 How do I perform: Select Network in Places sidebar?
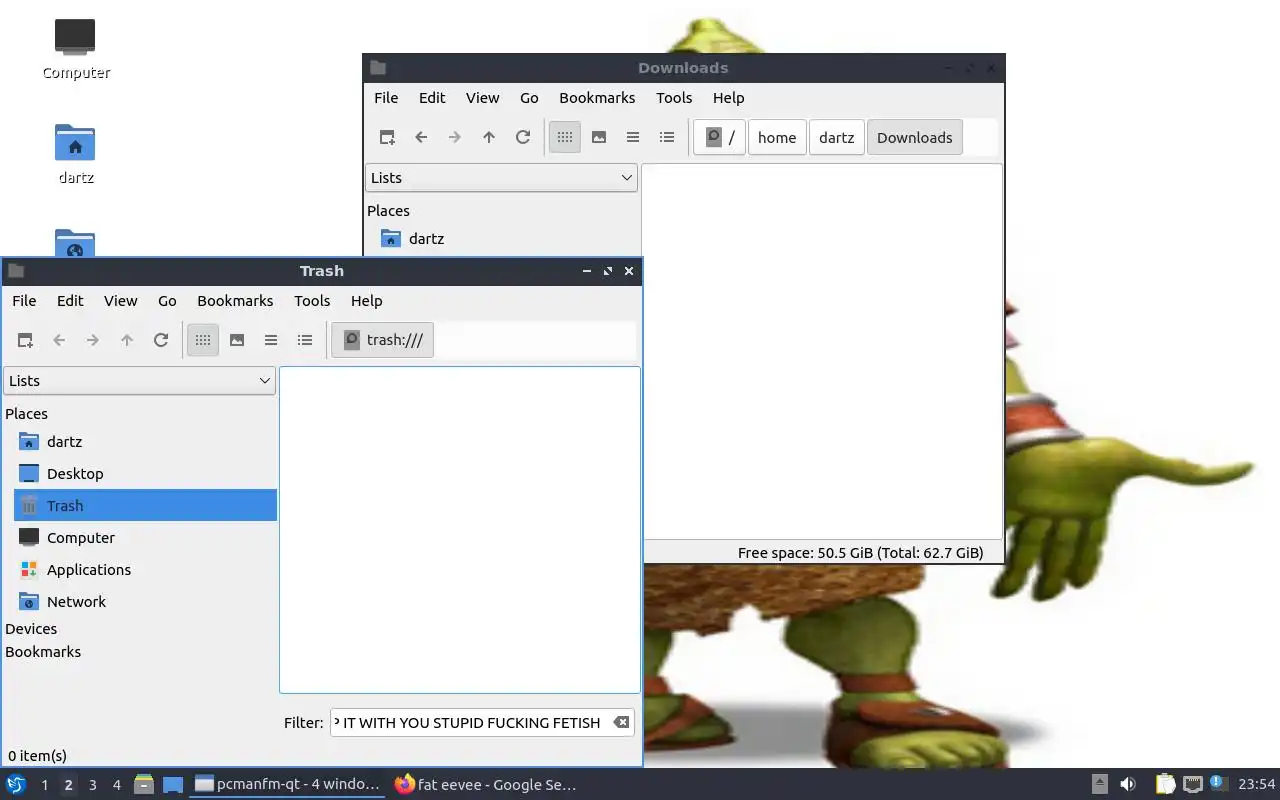click(145, 602)
